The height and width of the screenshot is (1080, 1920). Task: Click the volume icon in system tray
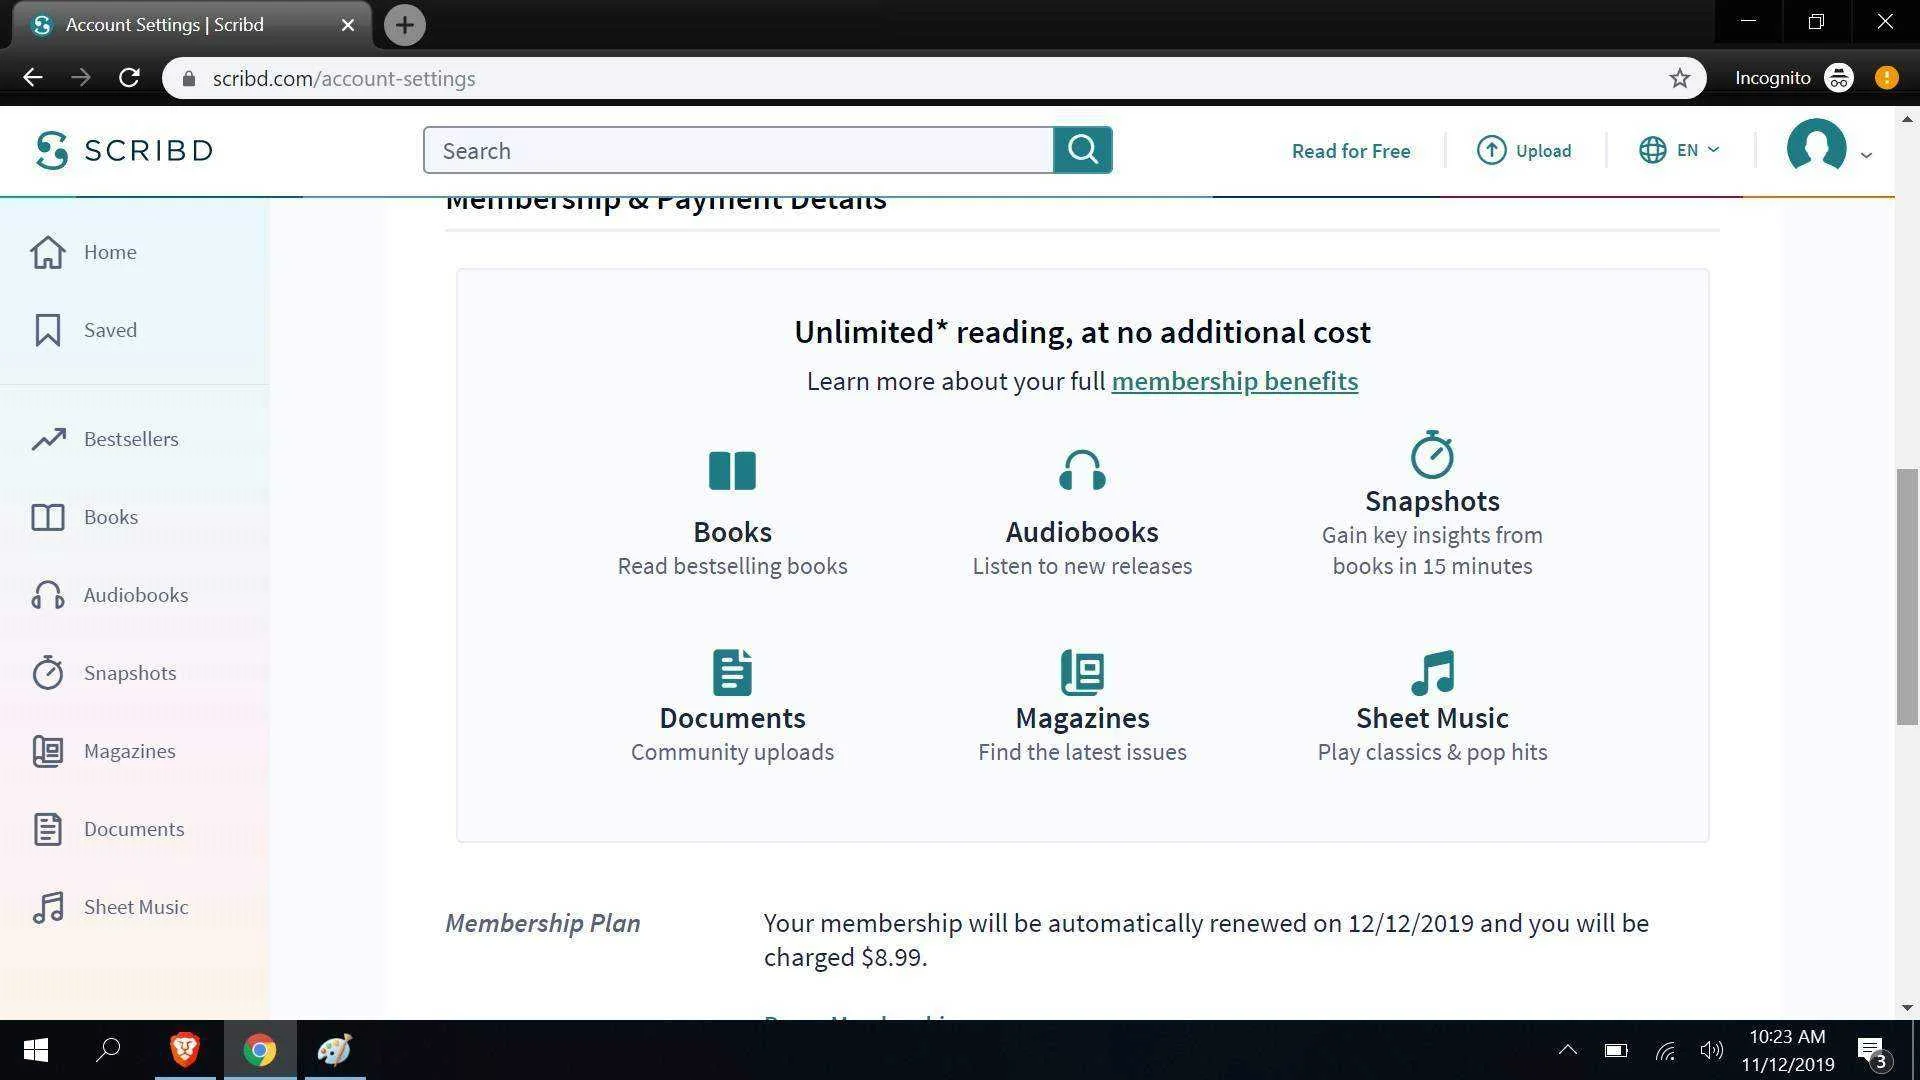1711,1050
